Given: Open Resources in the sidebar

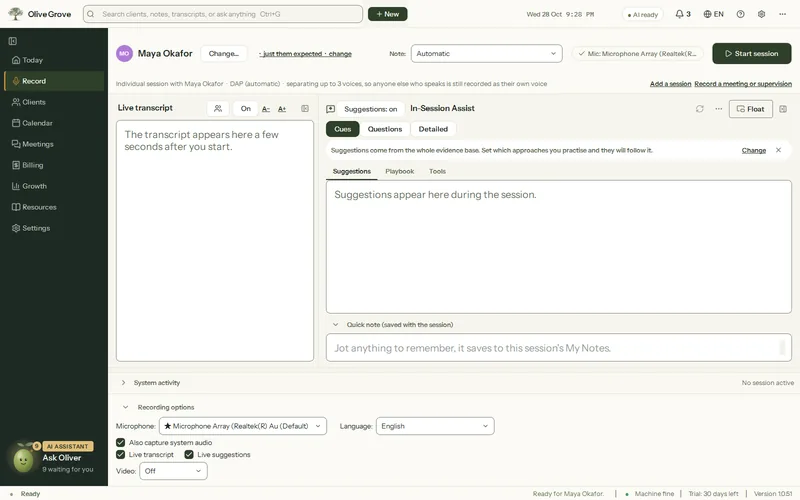Looking at the screenshot, I should click(x=54, y=207).
